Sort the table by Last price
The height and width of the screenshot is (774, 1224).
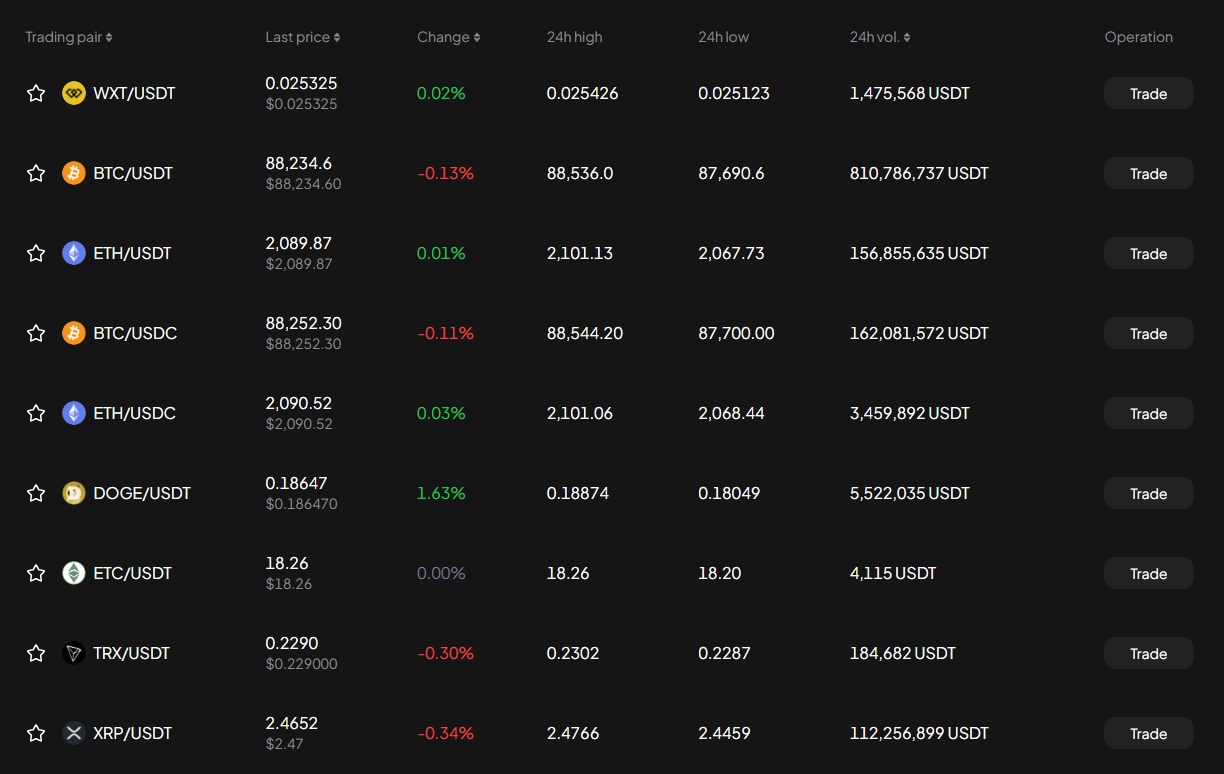[x=302, y=37]
